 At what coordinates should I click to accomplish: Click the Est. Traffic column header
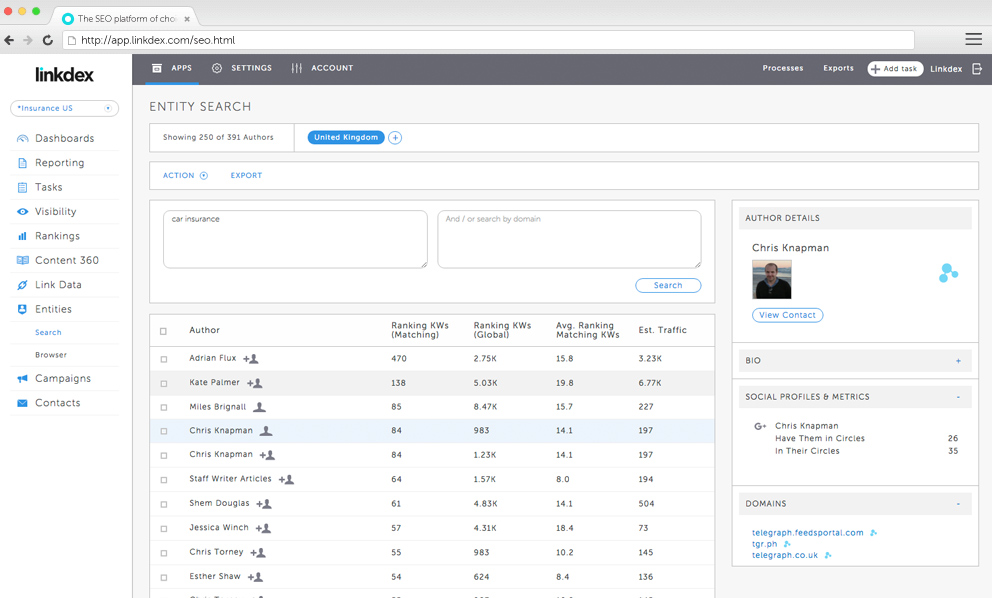[x=662, y=330]
